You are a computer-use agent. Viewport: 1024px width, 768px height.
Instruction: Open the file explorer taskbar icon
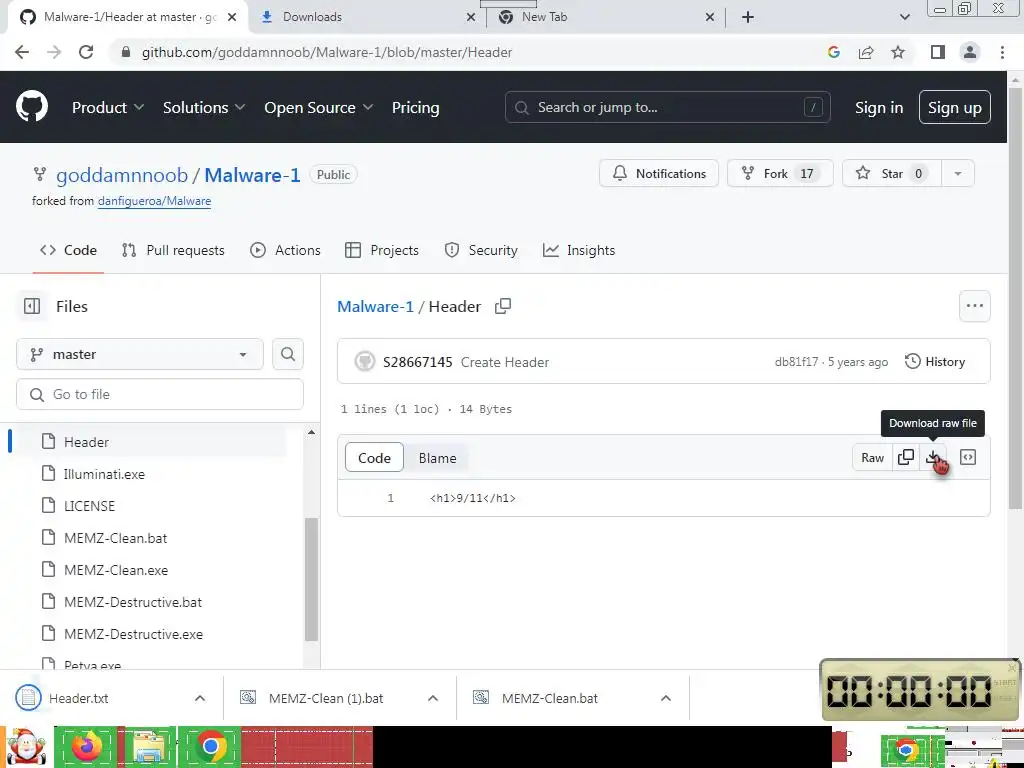(x=148, y=746)
